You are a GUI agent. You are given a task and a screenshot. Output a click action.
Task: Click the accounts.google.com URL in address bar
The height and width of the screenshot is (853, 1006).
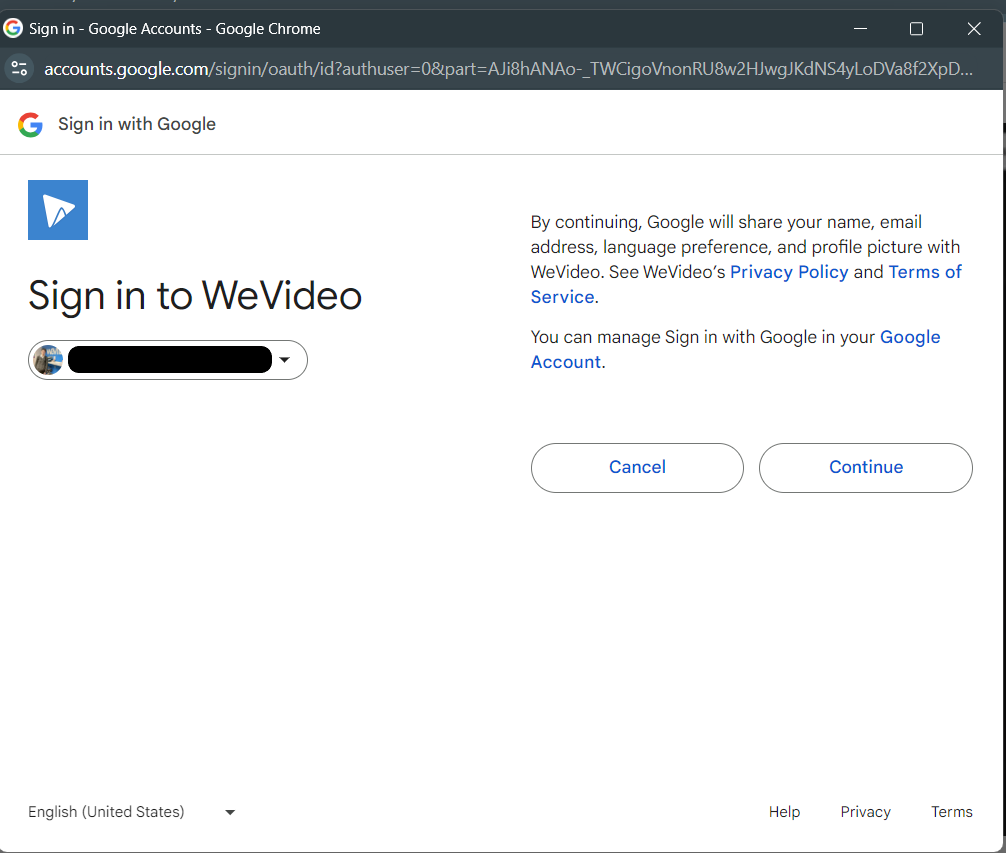pyautogui.click(x=508, y=69)
